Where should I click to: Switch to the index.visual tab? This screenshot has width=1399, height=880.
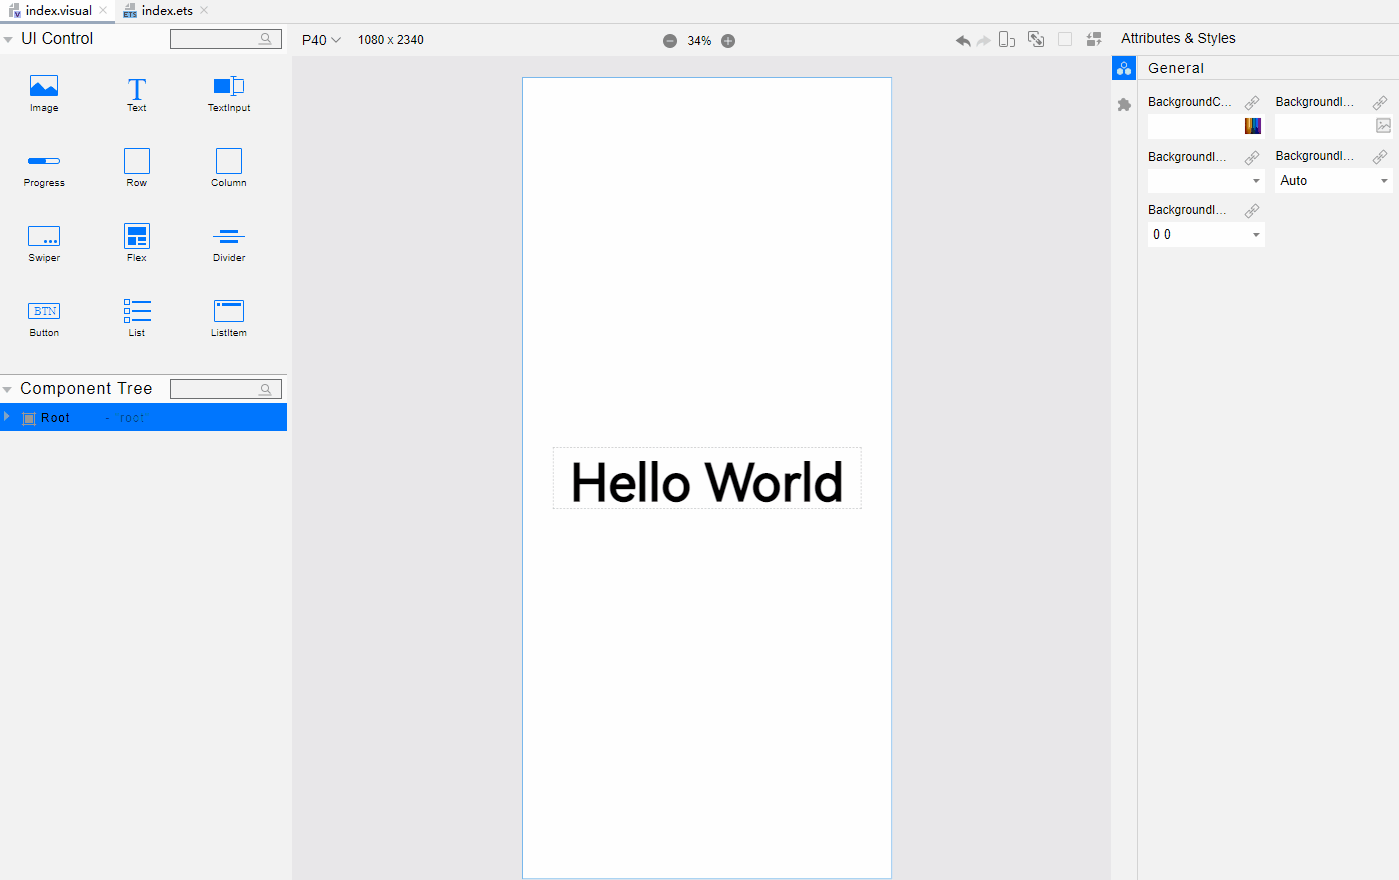point(59,11)
